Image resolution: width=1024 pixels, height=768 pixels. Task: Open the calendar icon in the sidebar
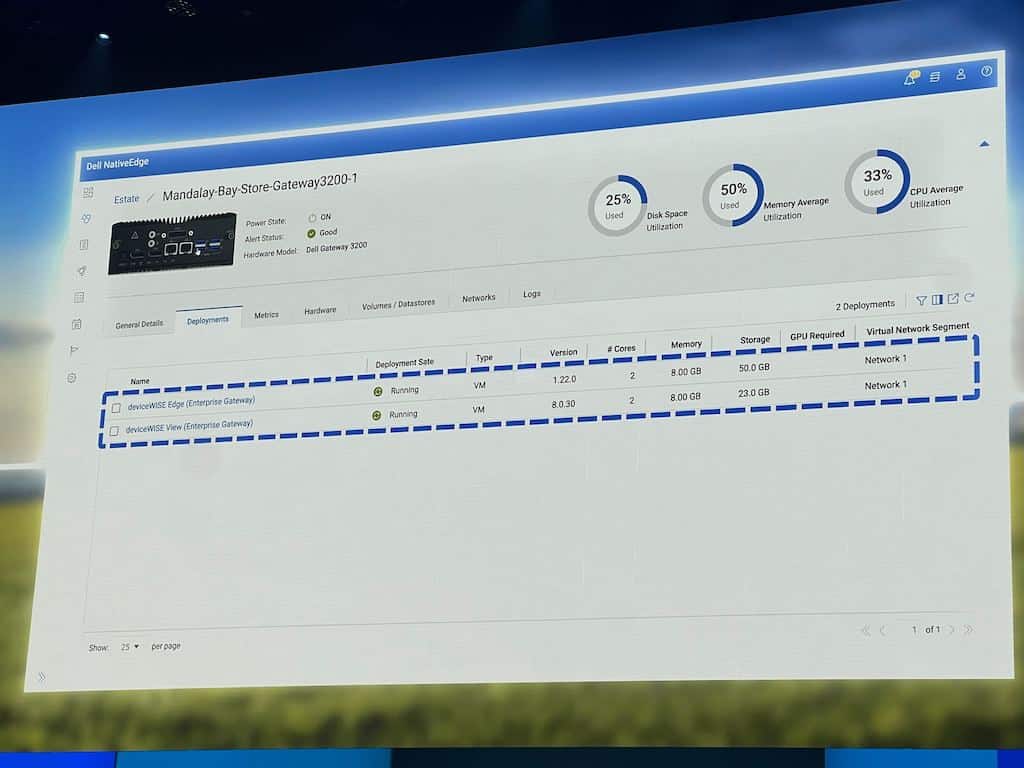[x=77, y=324]
